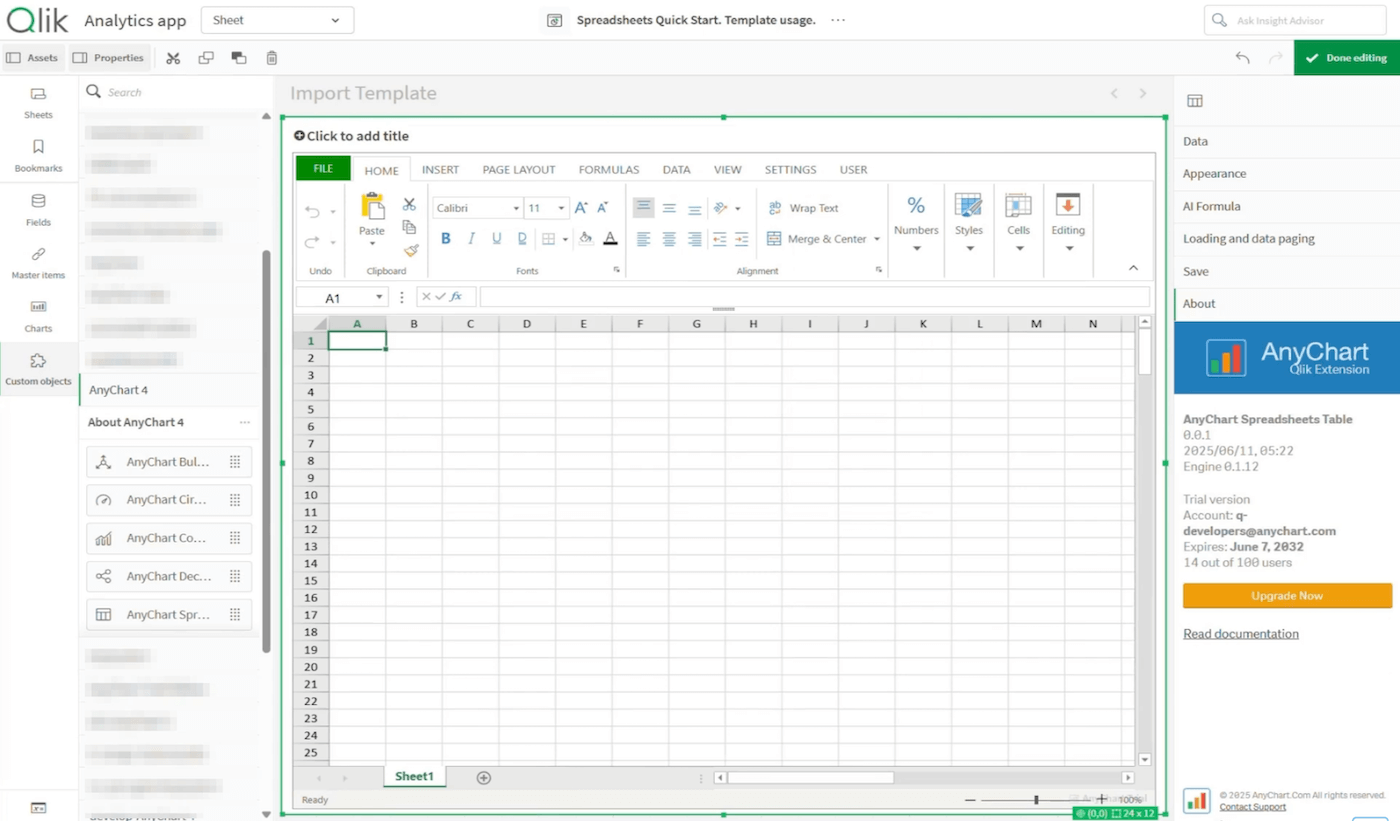Apply italic formatting in Fonts group
The width and height of the screenshot is (1400, 821).
coord(471,239)
